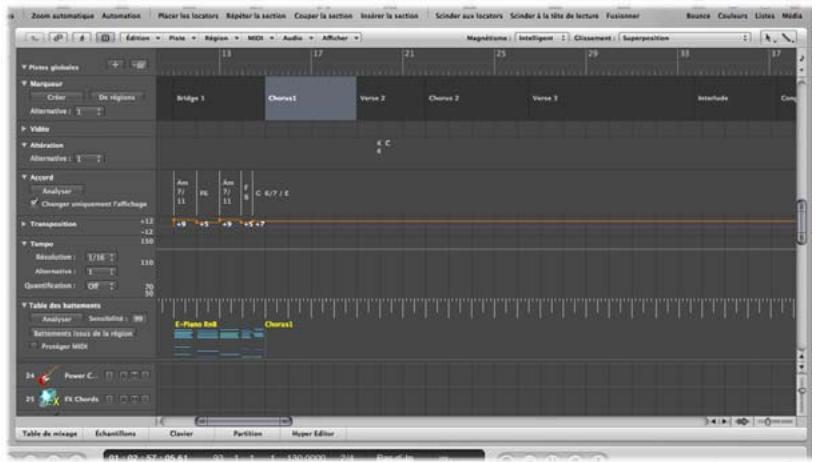Viewport: 817px width, 462px height.
Task: Click the small note icon above vertical scrollbar
Action: pos(801,58)
